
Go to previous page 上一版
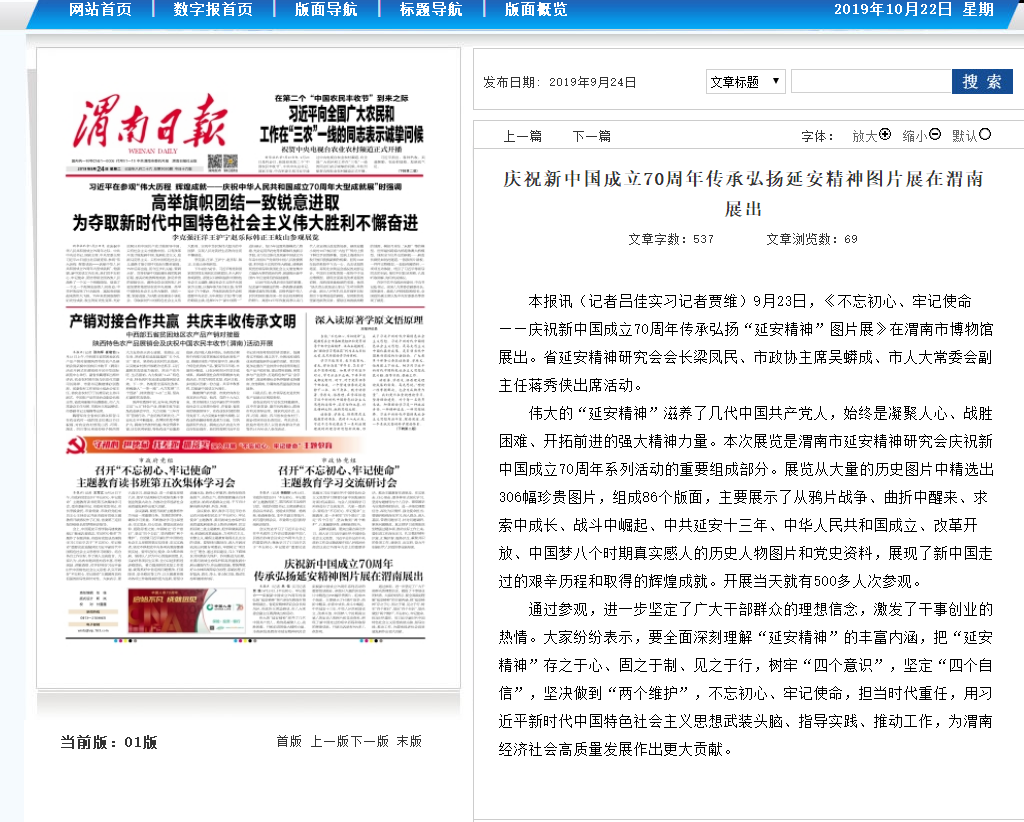tap(330, 741)
